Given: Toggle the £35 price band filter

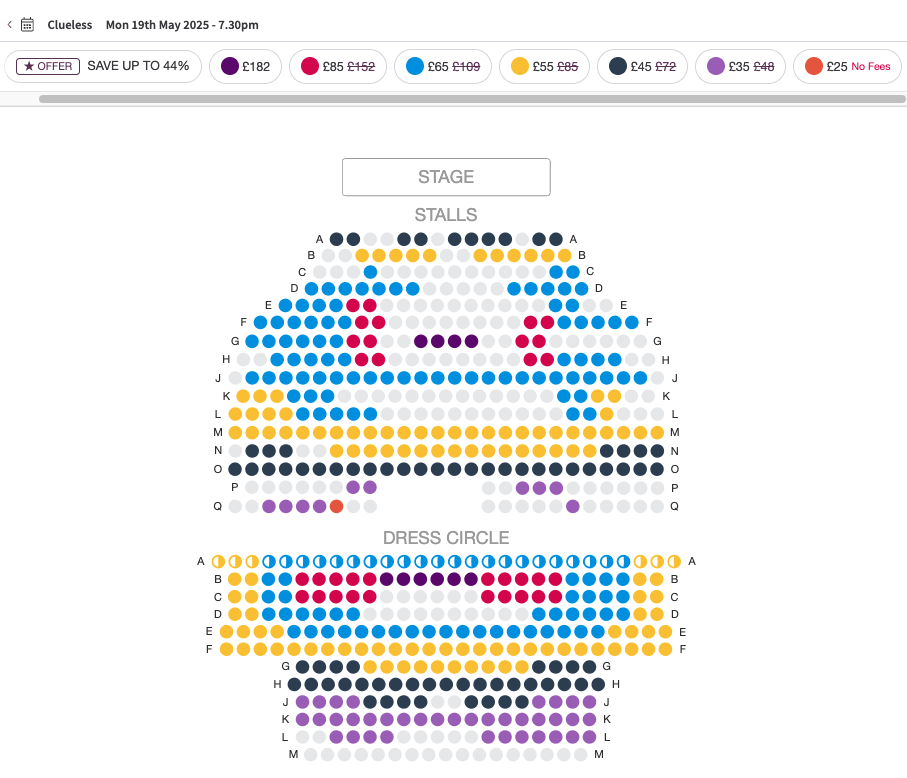Looking at the screenshot, I should [740, 67].
